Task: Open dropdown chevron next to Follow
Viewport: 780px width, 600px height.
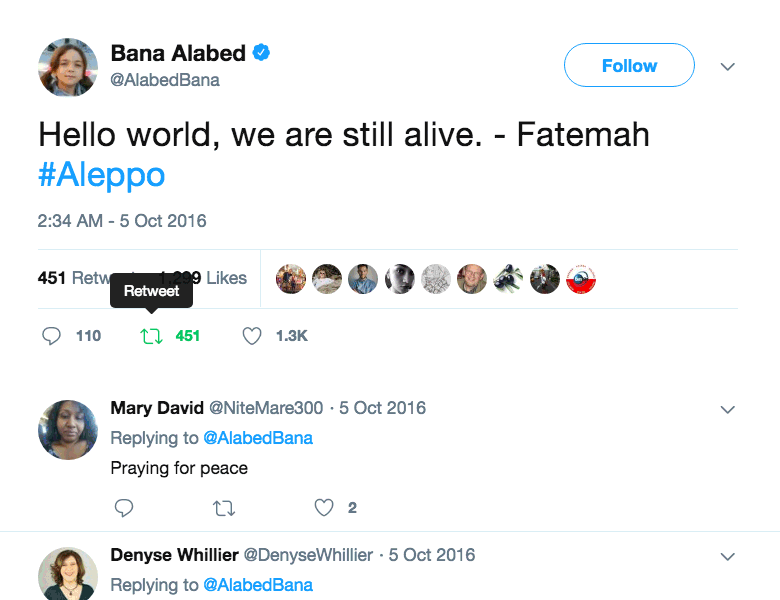Action: pos(728,67)
